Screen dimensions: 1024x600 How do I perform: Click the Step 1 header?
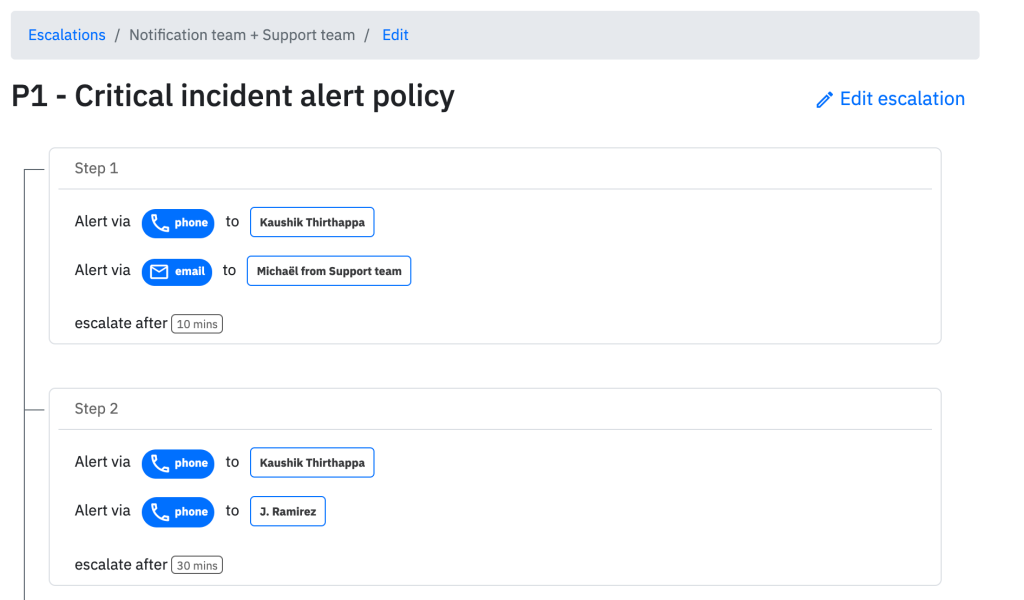(96, 168)
